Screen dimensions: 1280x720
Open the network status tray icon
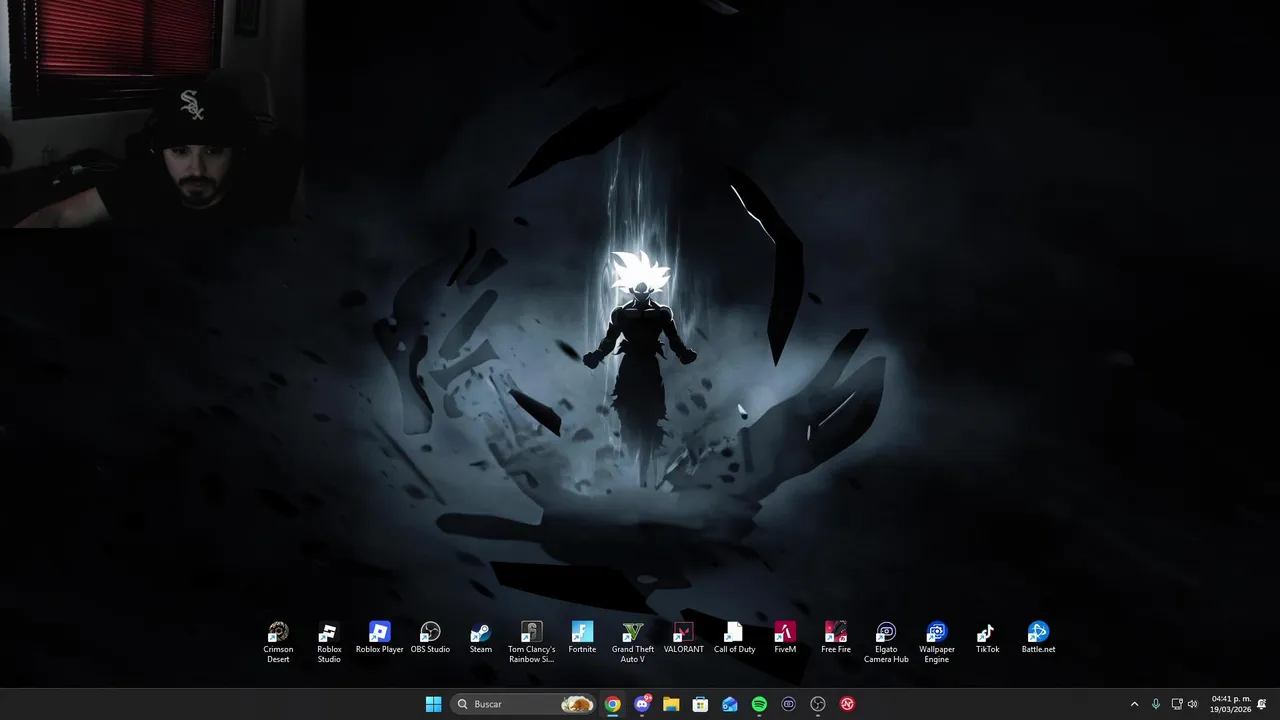pyautogui.click(x=1177, y=704)
